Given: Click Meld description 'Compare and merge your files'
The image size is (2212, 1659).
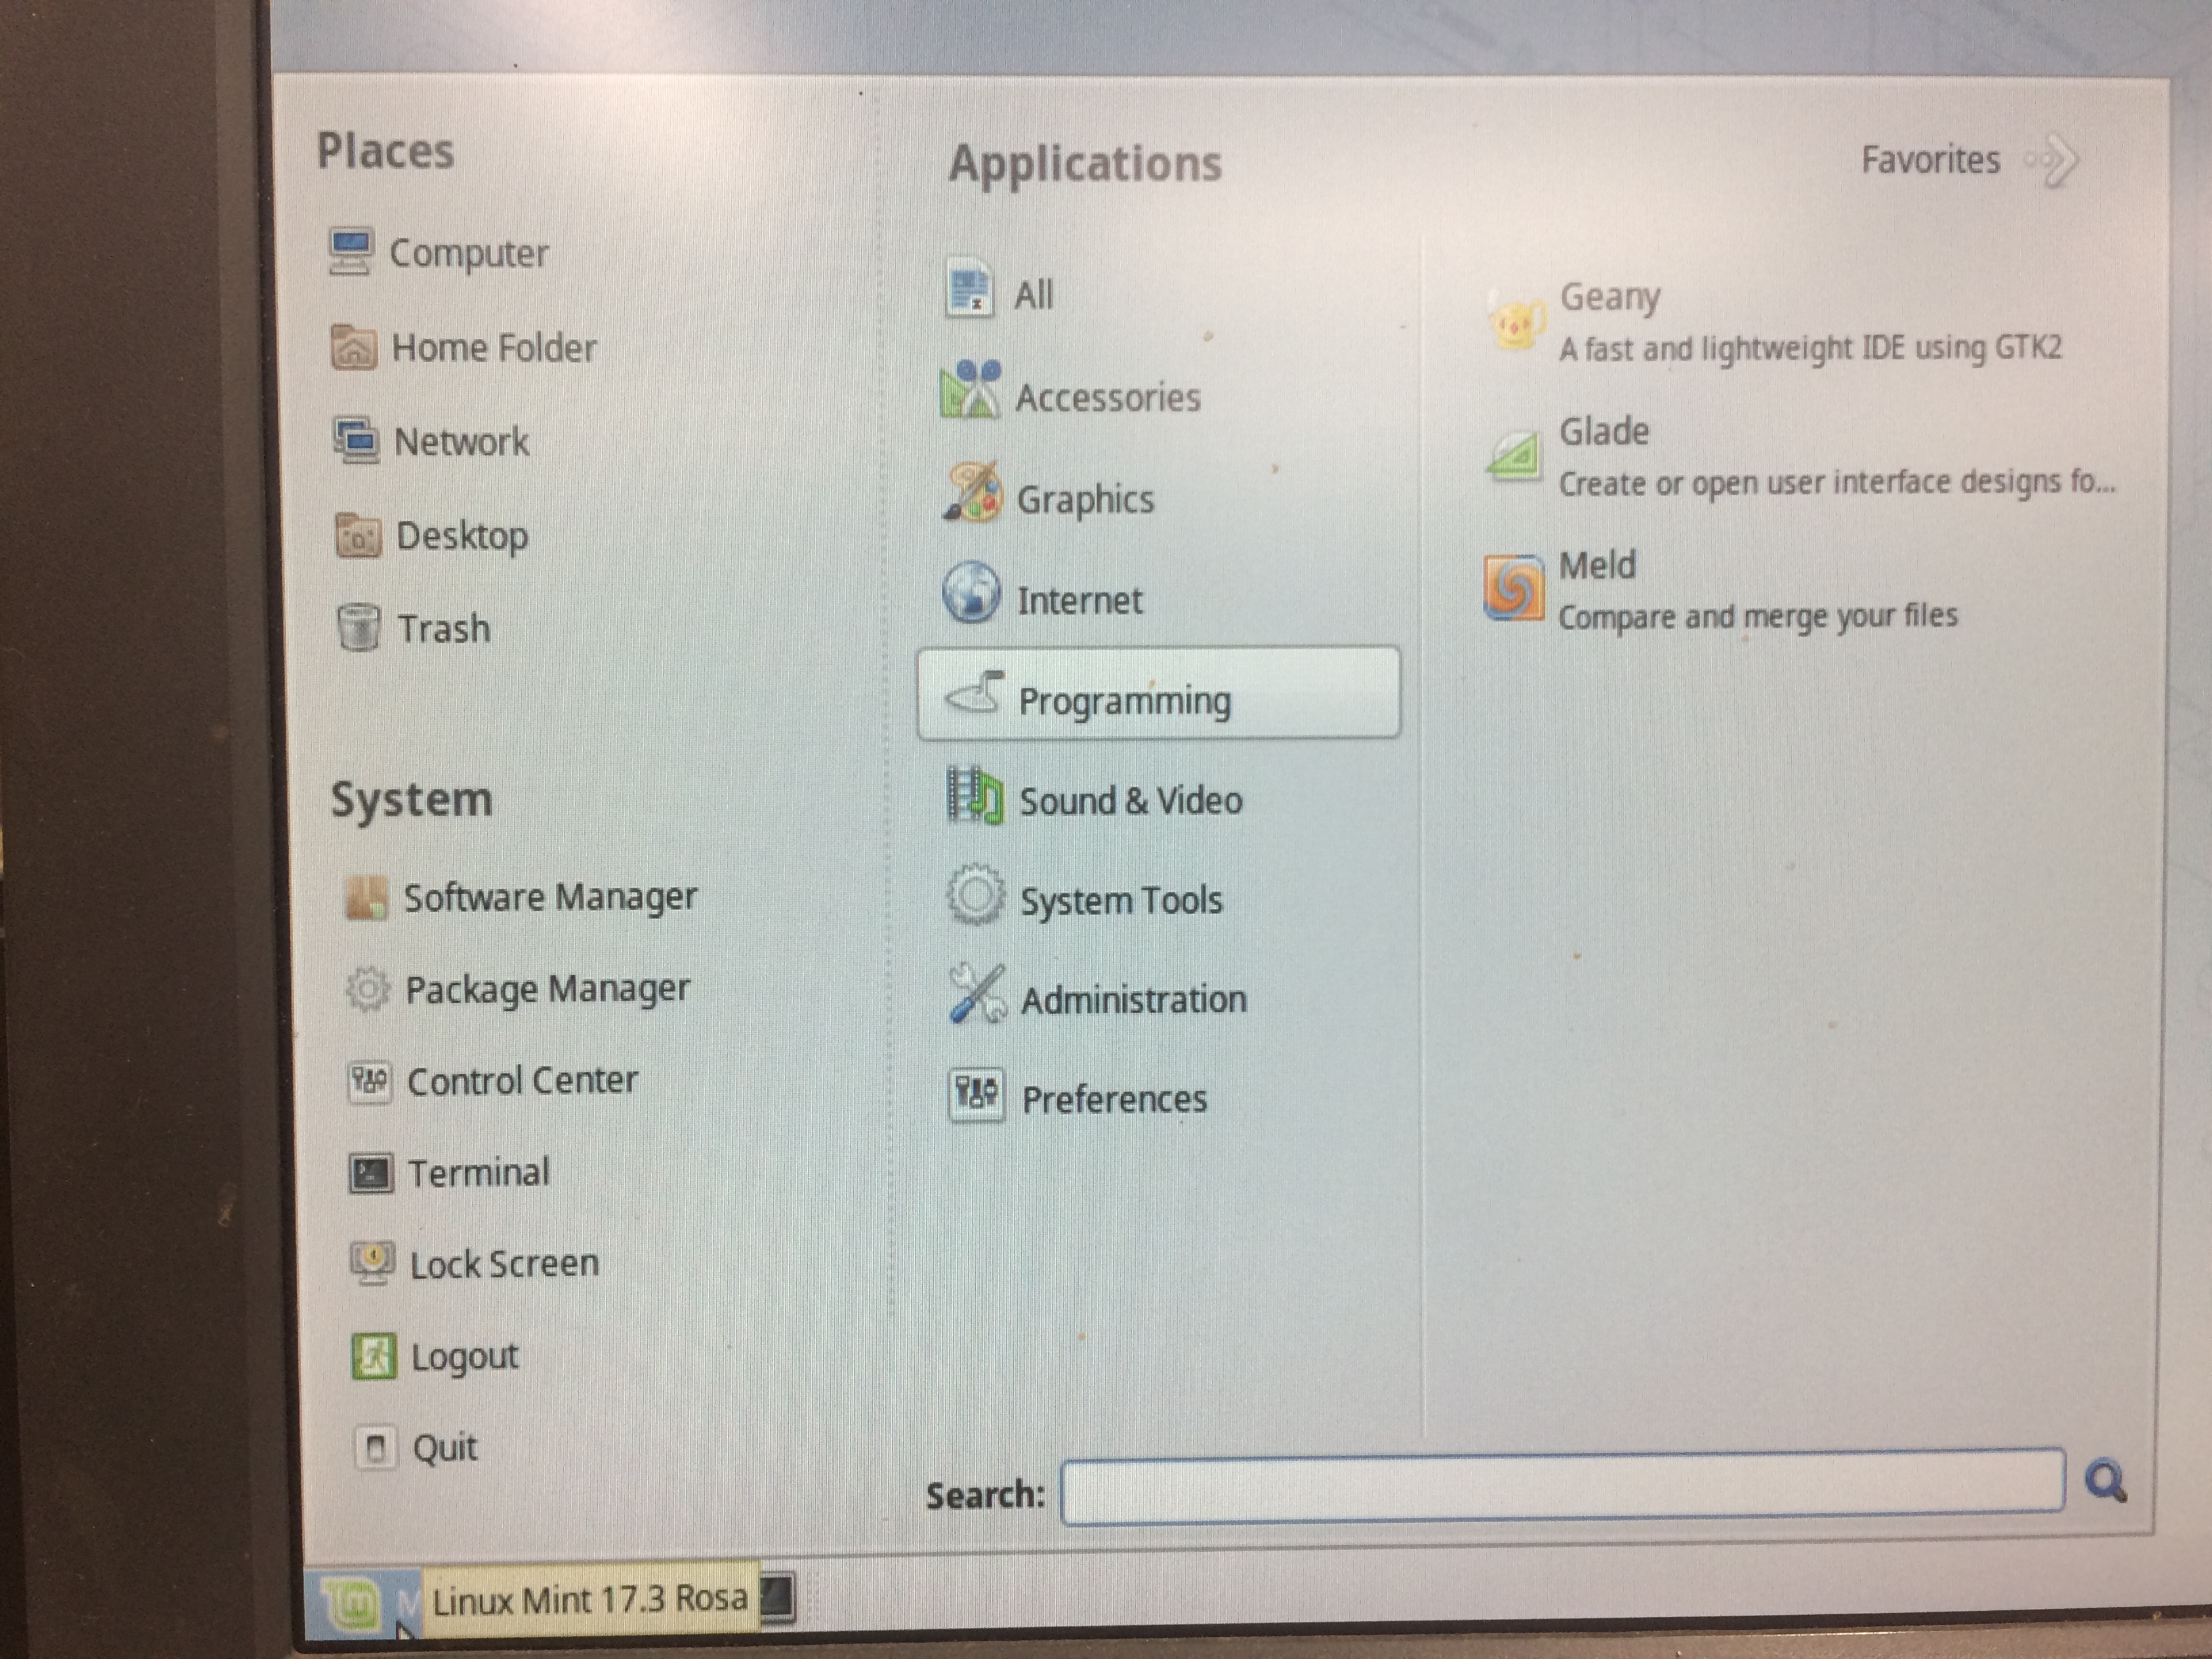Looking at the screenshot, I should (x=1758, y=616).
